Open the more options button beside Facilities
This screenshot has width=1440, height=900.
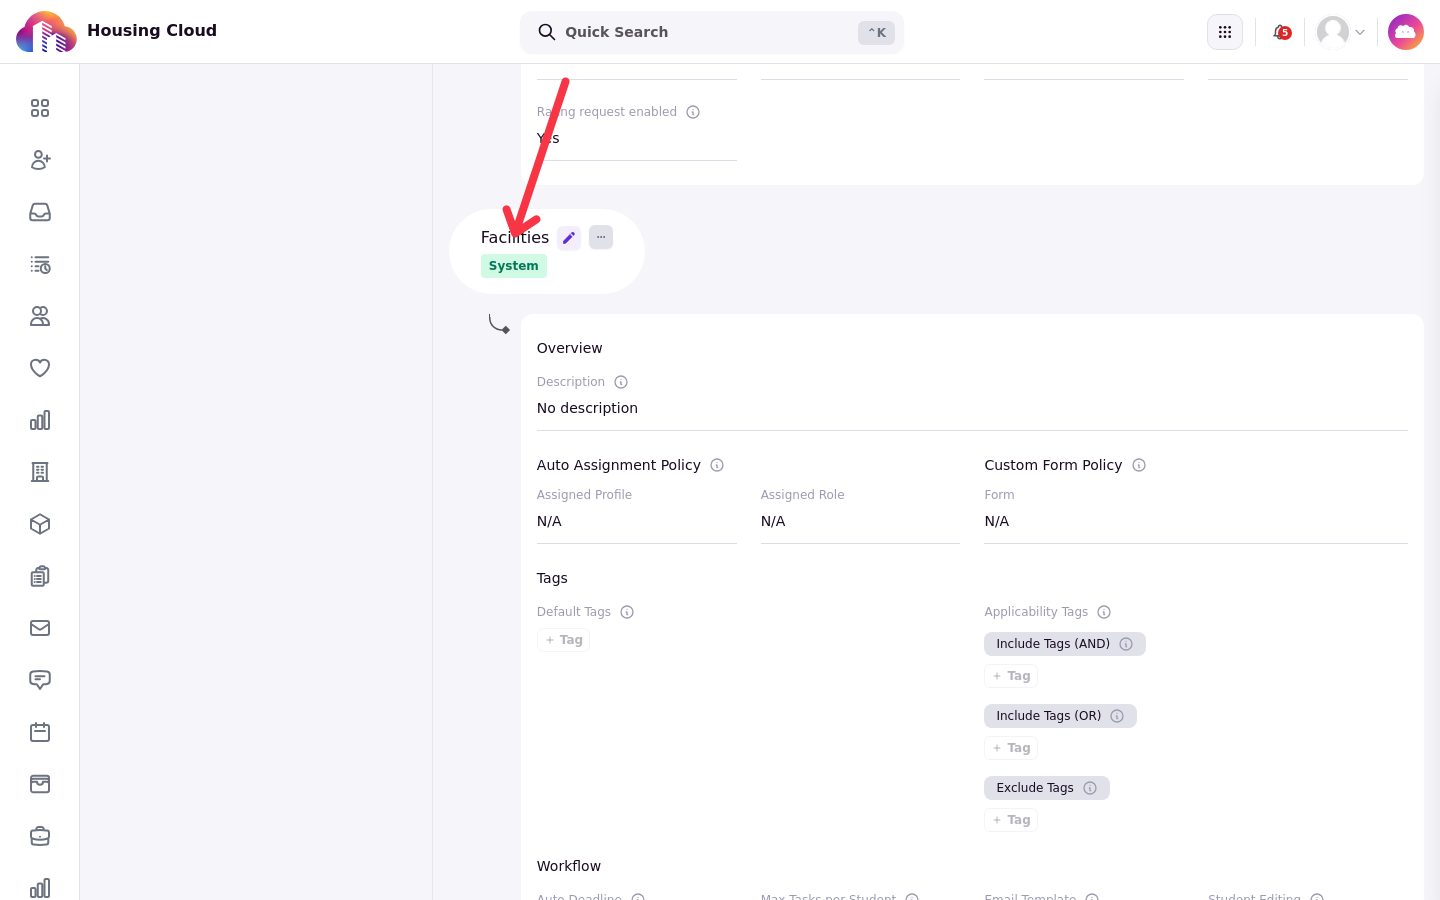click(x=601, y=237)
